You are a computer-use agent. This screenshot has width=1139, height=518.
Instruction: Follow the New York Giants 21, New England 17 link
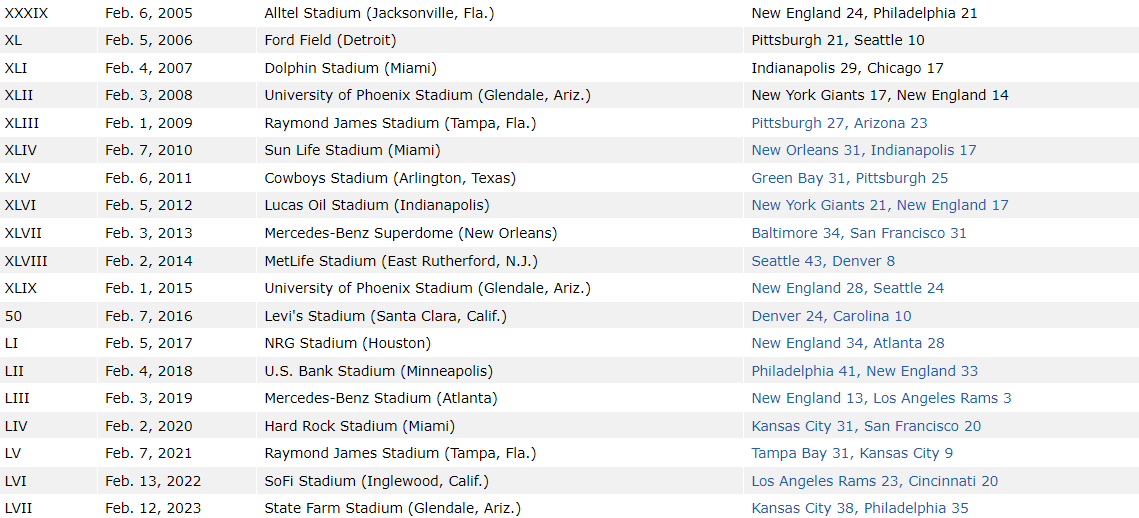tap(880, 205)
